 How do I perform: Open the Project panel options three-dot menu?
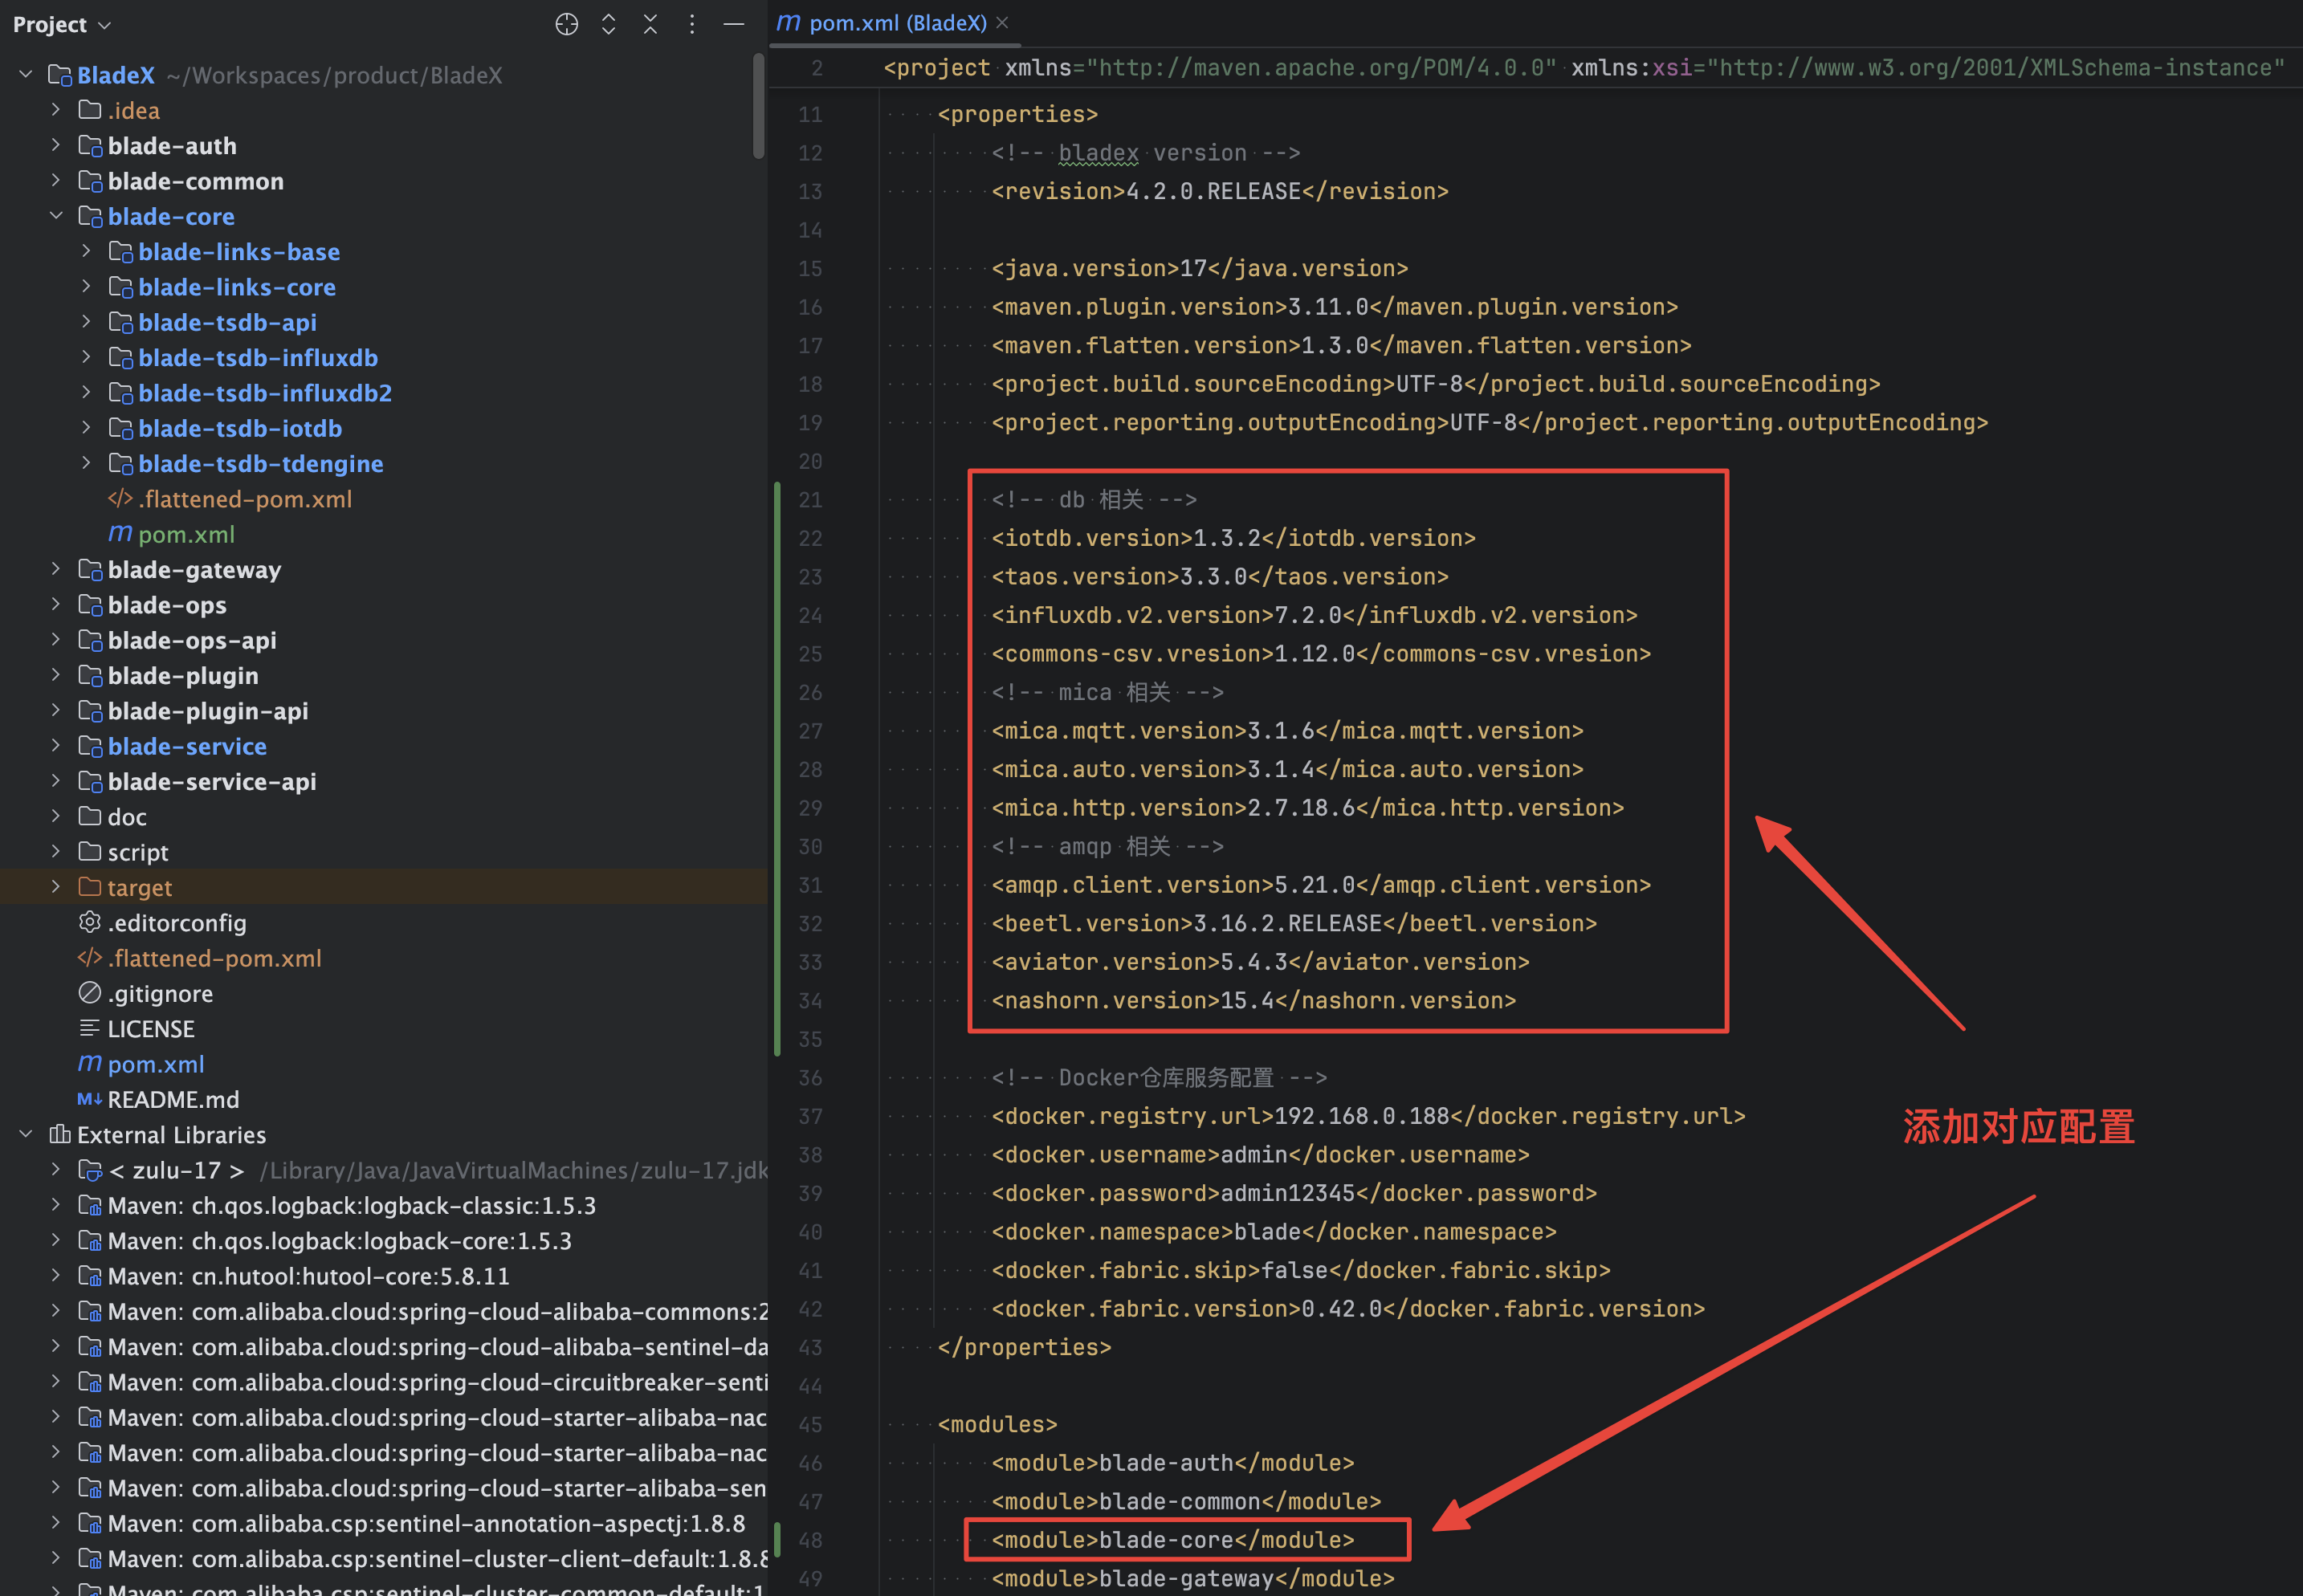(x=692, y=24)
